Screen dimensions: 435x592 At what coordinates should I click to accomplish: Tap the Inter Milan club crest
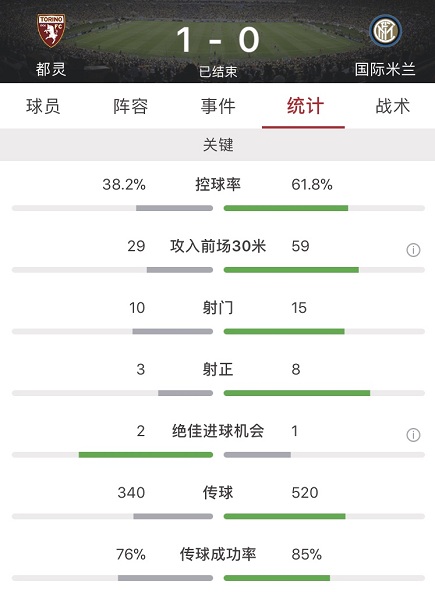385,31
